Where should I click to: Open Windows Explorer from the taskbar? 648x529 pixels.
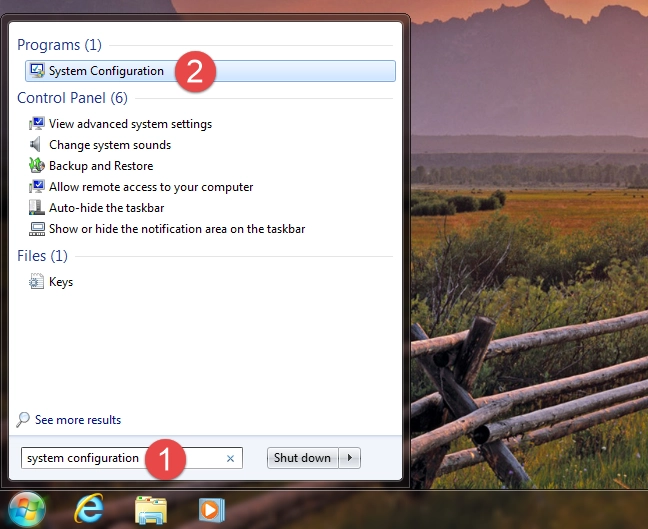pyautogui.click(x=151, y=510)
